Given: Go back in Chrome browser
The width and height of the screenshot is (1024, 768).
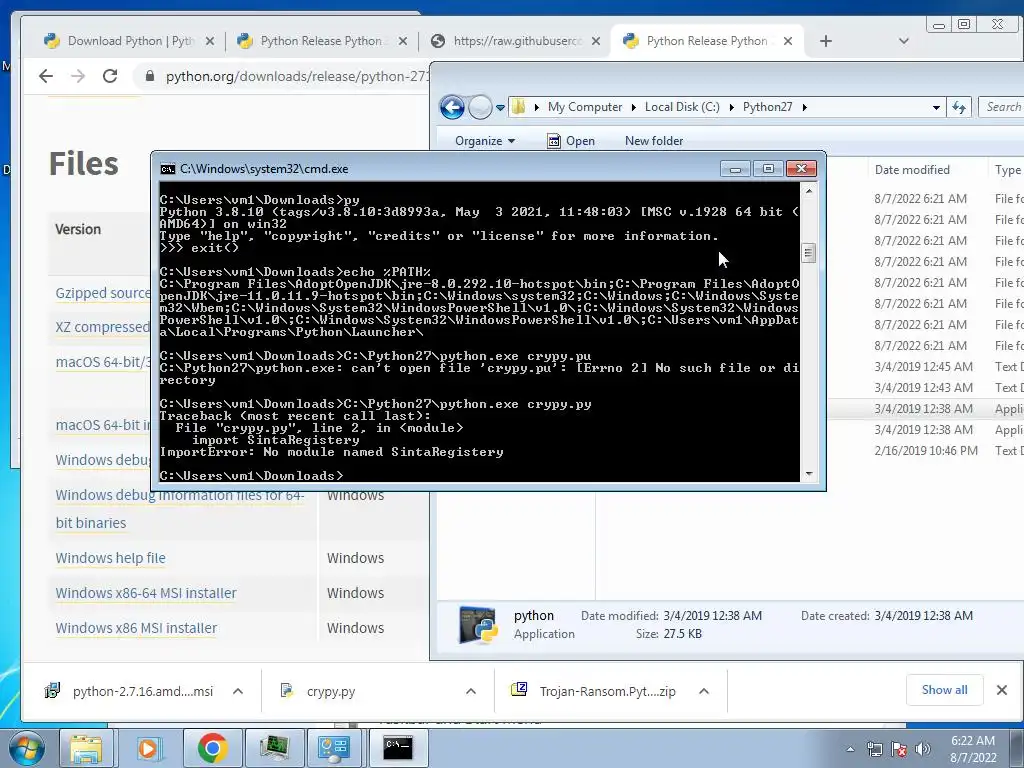Looking at the screenshot, I should click(46, 76).
